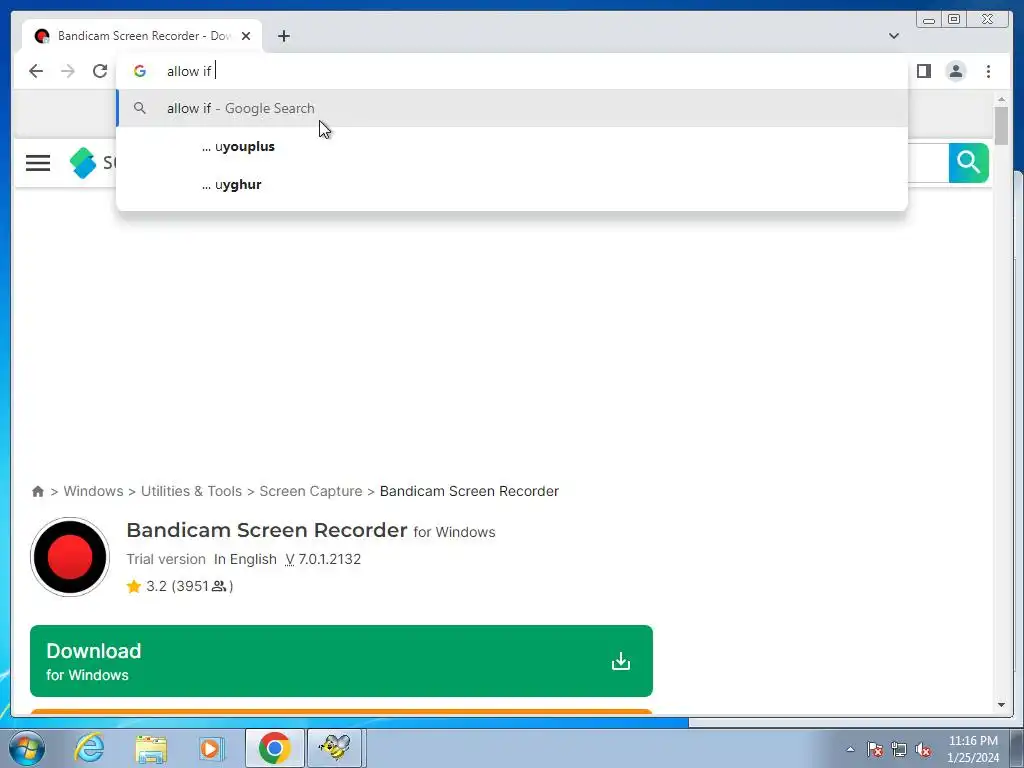Click the page scrollbar up arrow
The image size is (1024, 768).
coord(1001,100)
